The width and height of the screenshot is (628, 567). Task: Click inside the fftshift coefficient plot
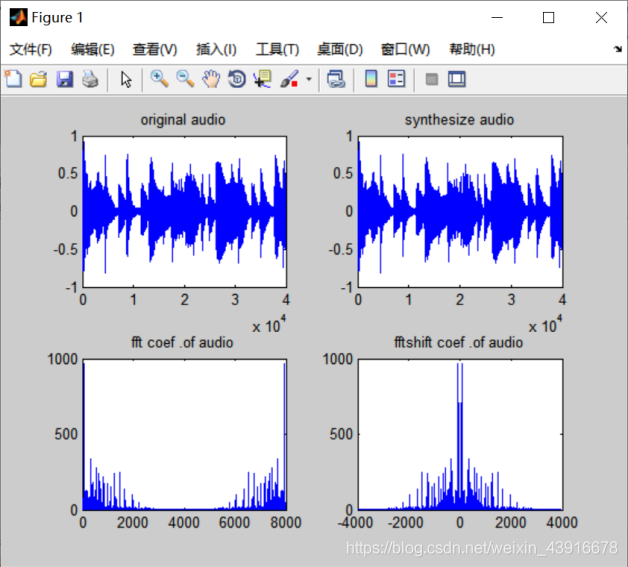click(x=461, y=434)
